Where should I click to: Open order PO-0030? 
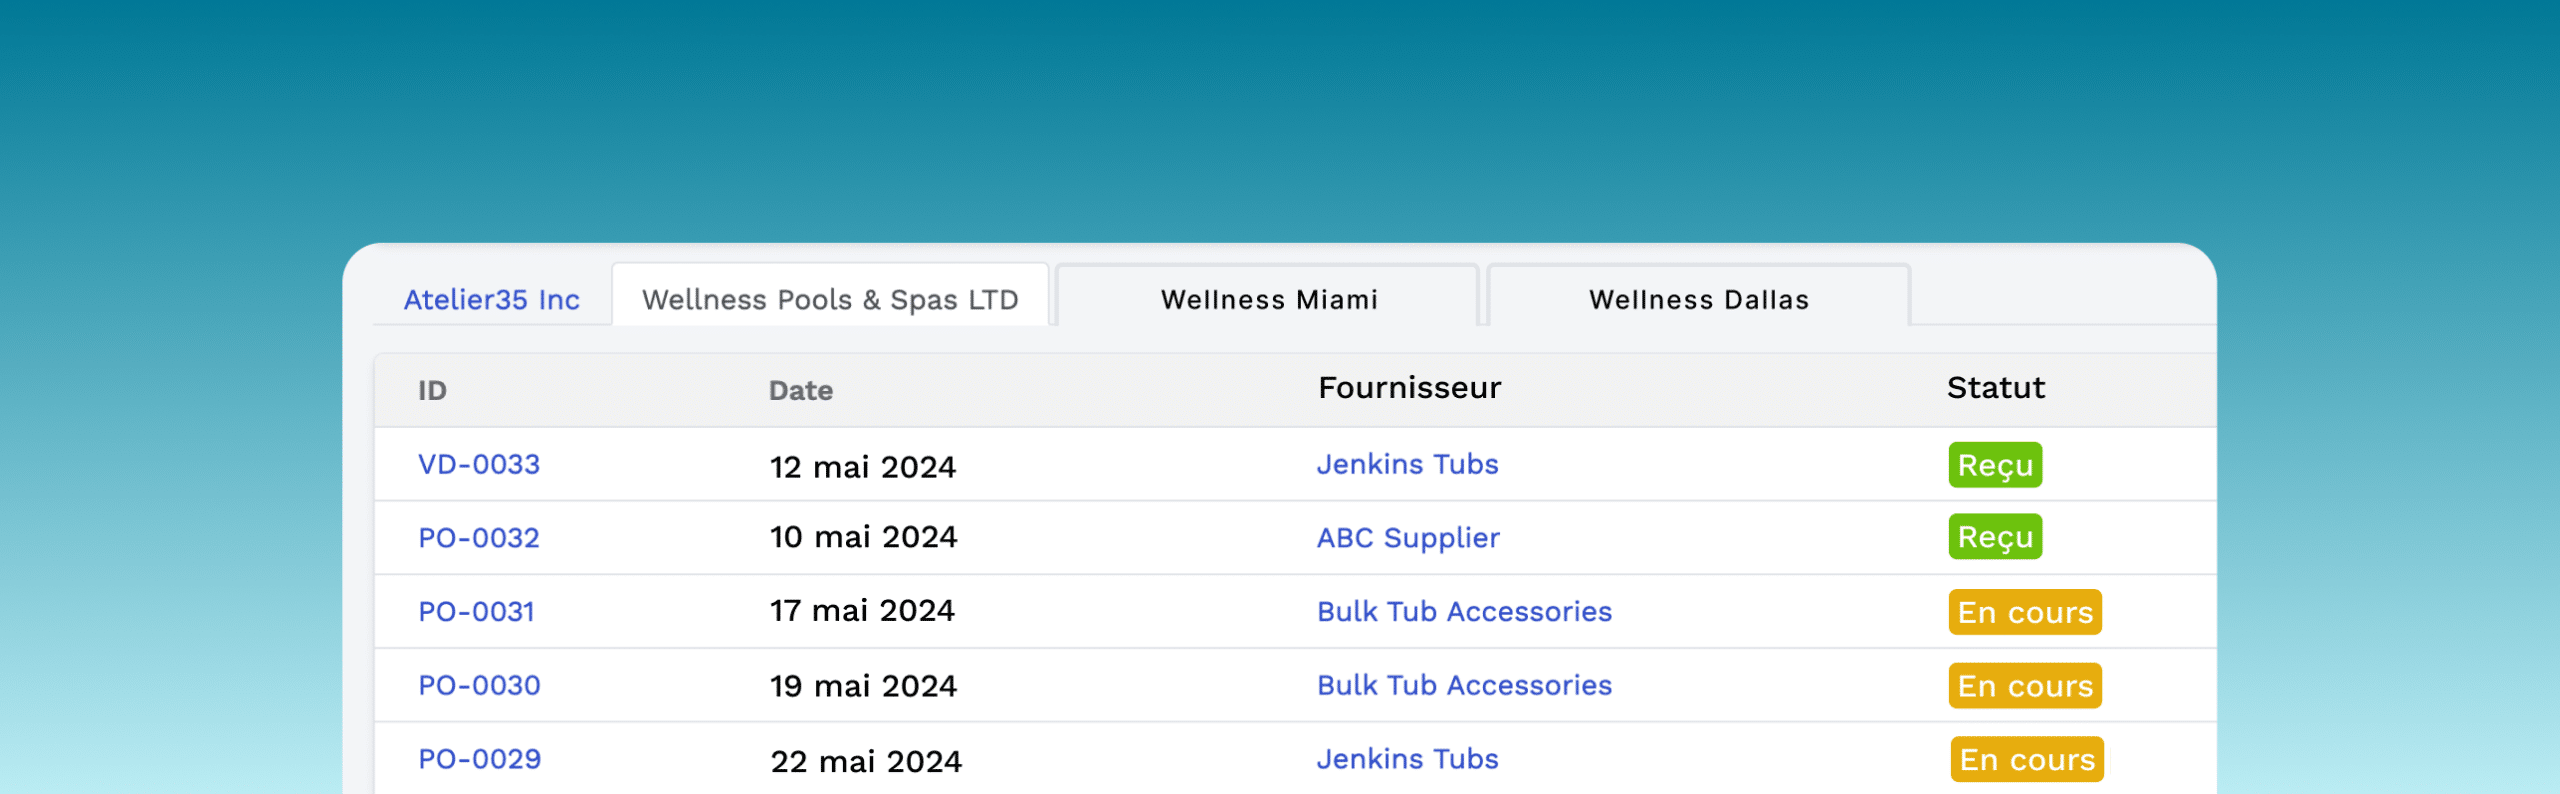click(x=479, y=686)
